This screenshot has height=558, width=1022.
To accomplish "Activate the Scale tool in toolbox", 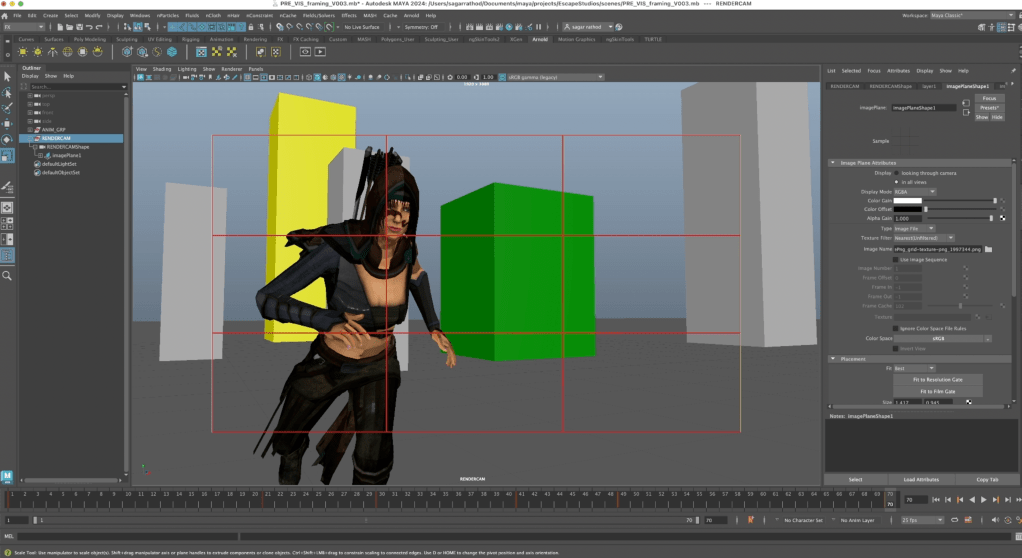I will pyautogui.click(x=7, y=155).
